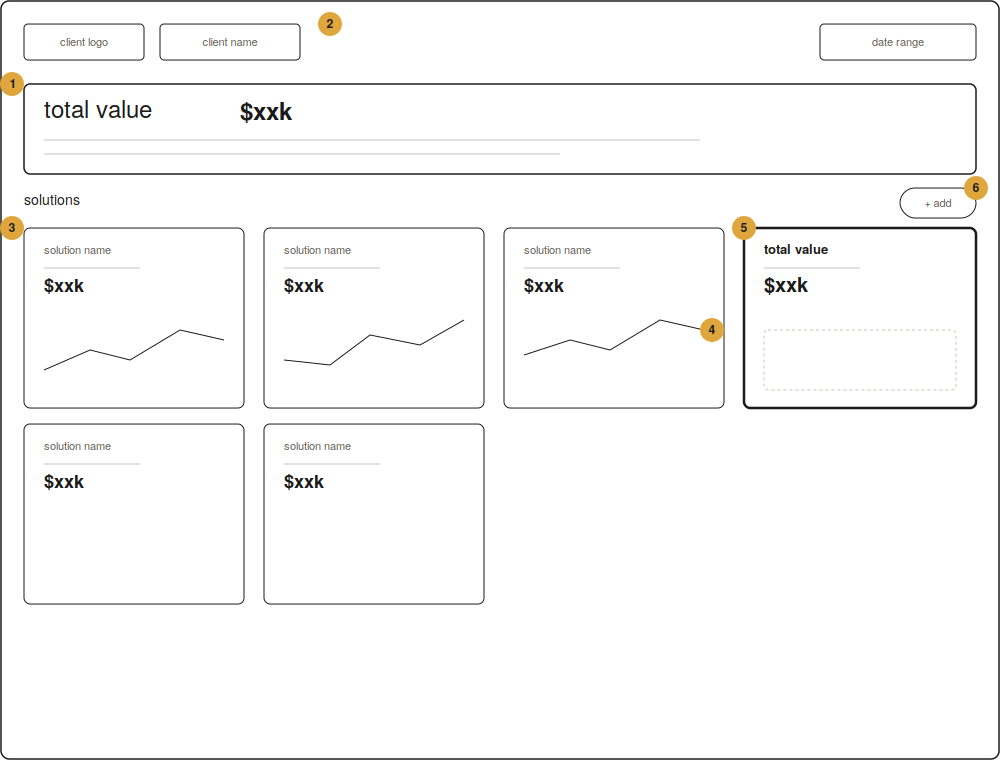Click the dashed placeholder box in total value card
The image size is (1000, 760).
(860, 360)
